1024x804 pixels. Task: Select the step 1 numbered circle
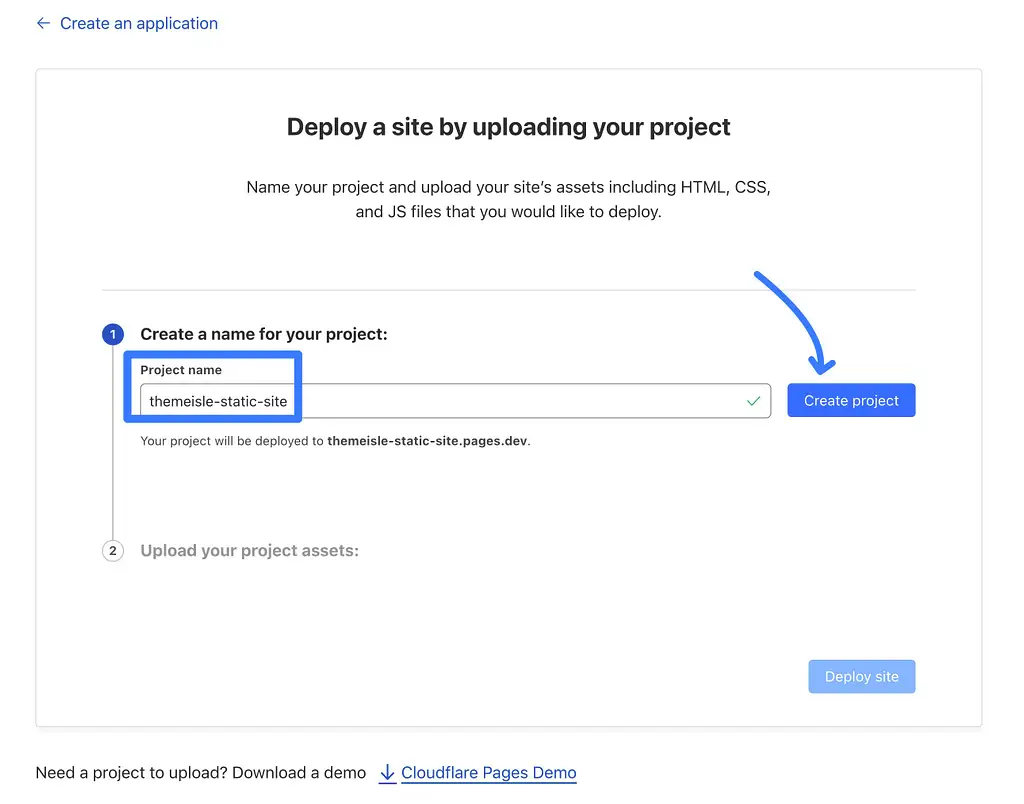coord(112,334)
